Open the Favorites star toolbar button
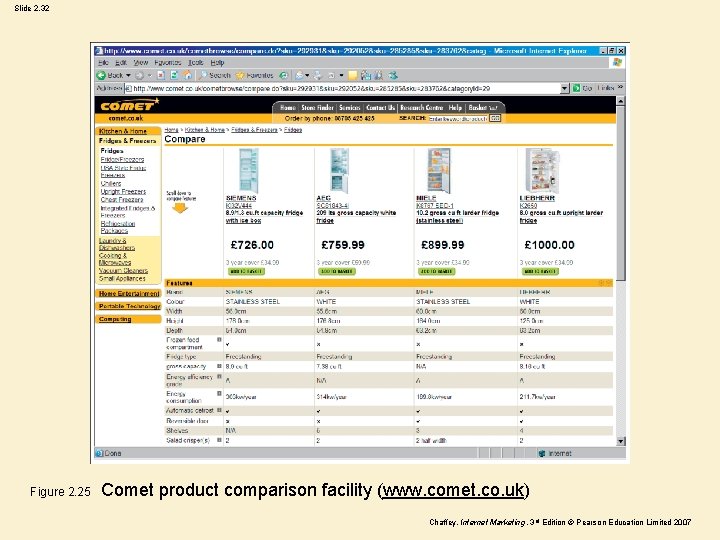720x540 pixels. click(x=254, y=75)
